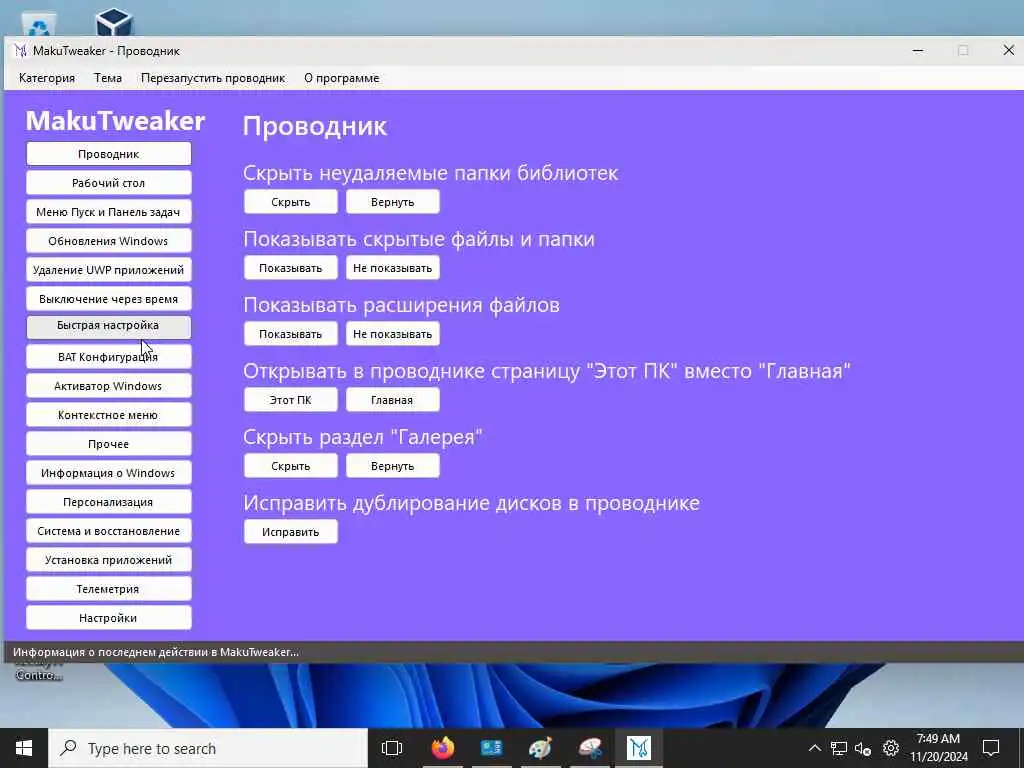Click the status bar last action text
Image resolution: width=1024 pixels, height=768 pixels.
tap(156, 652)
